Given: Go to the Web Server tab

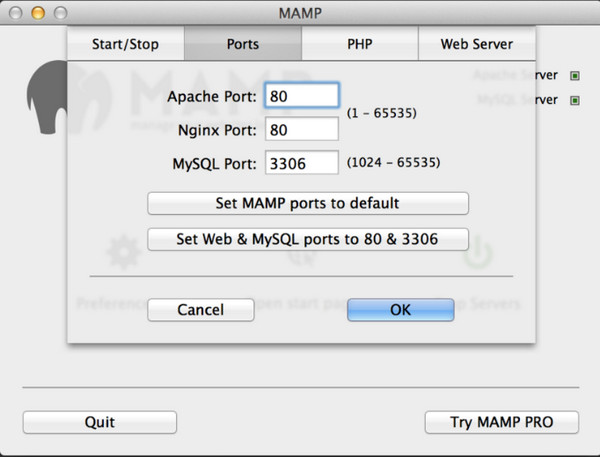Looking at the screenshot, I should [476, 44].
